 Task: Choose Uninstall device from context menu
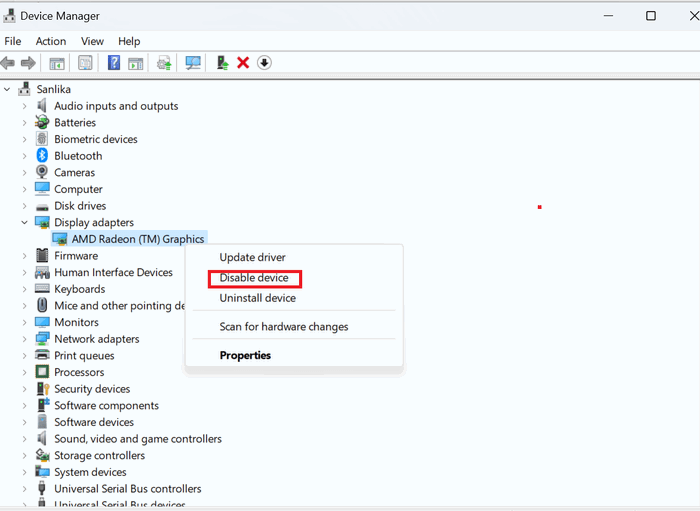coord(258,298)
